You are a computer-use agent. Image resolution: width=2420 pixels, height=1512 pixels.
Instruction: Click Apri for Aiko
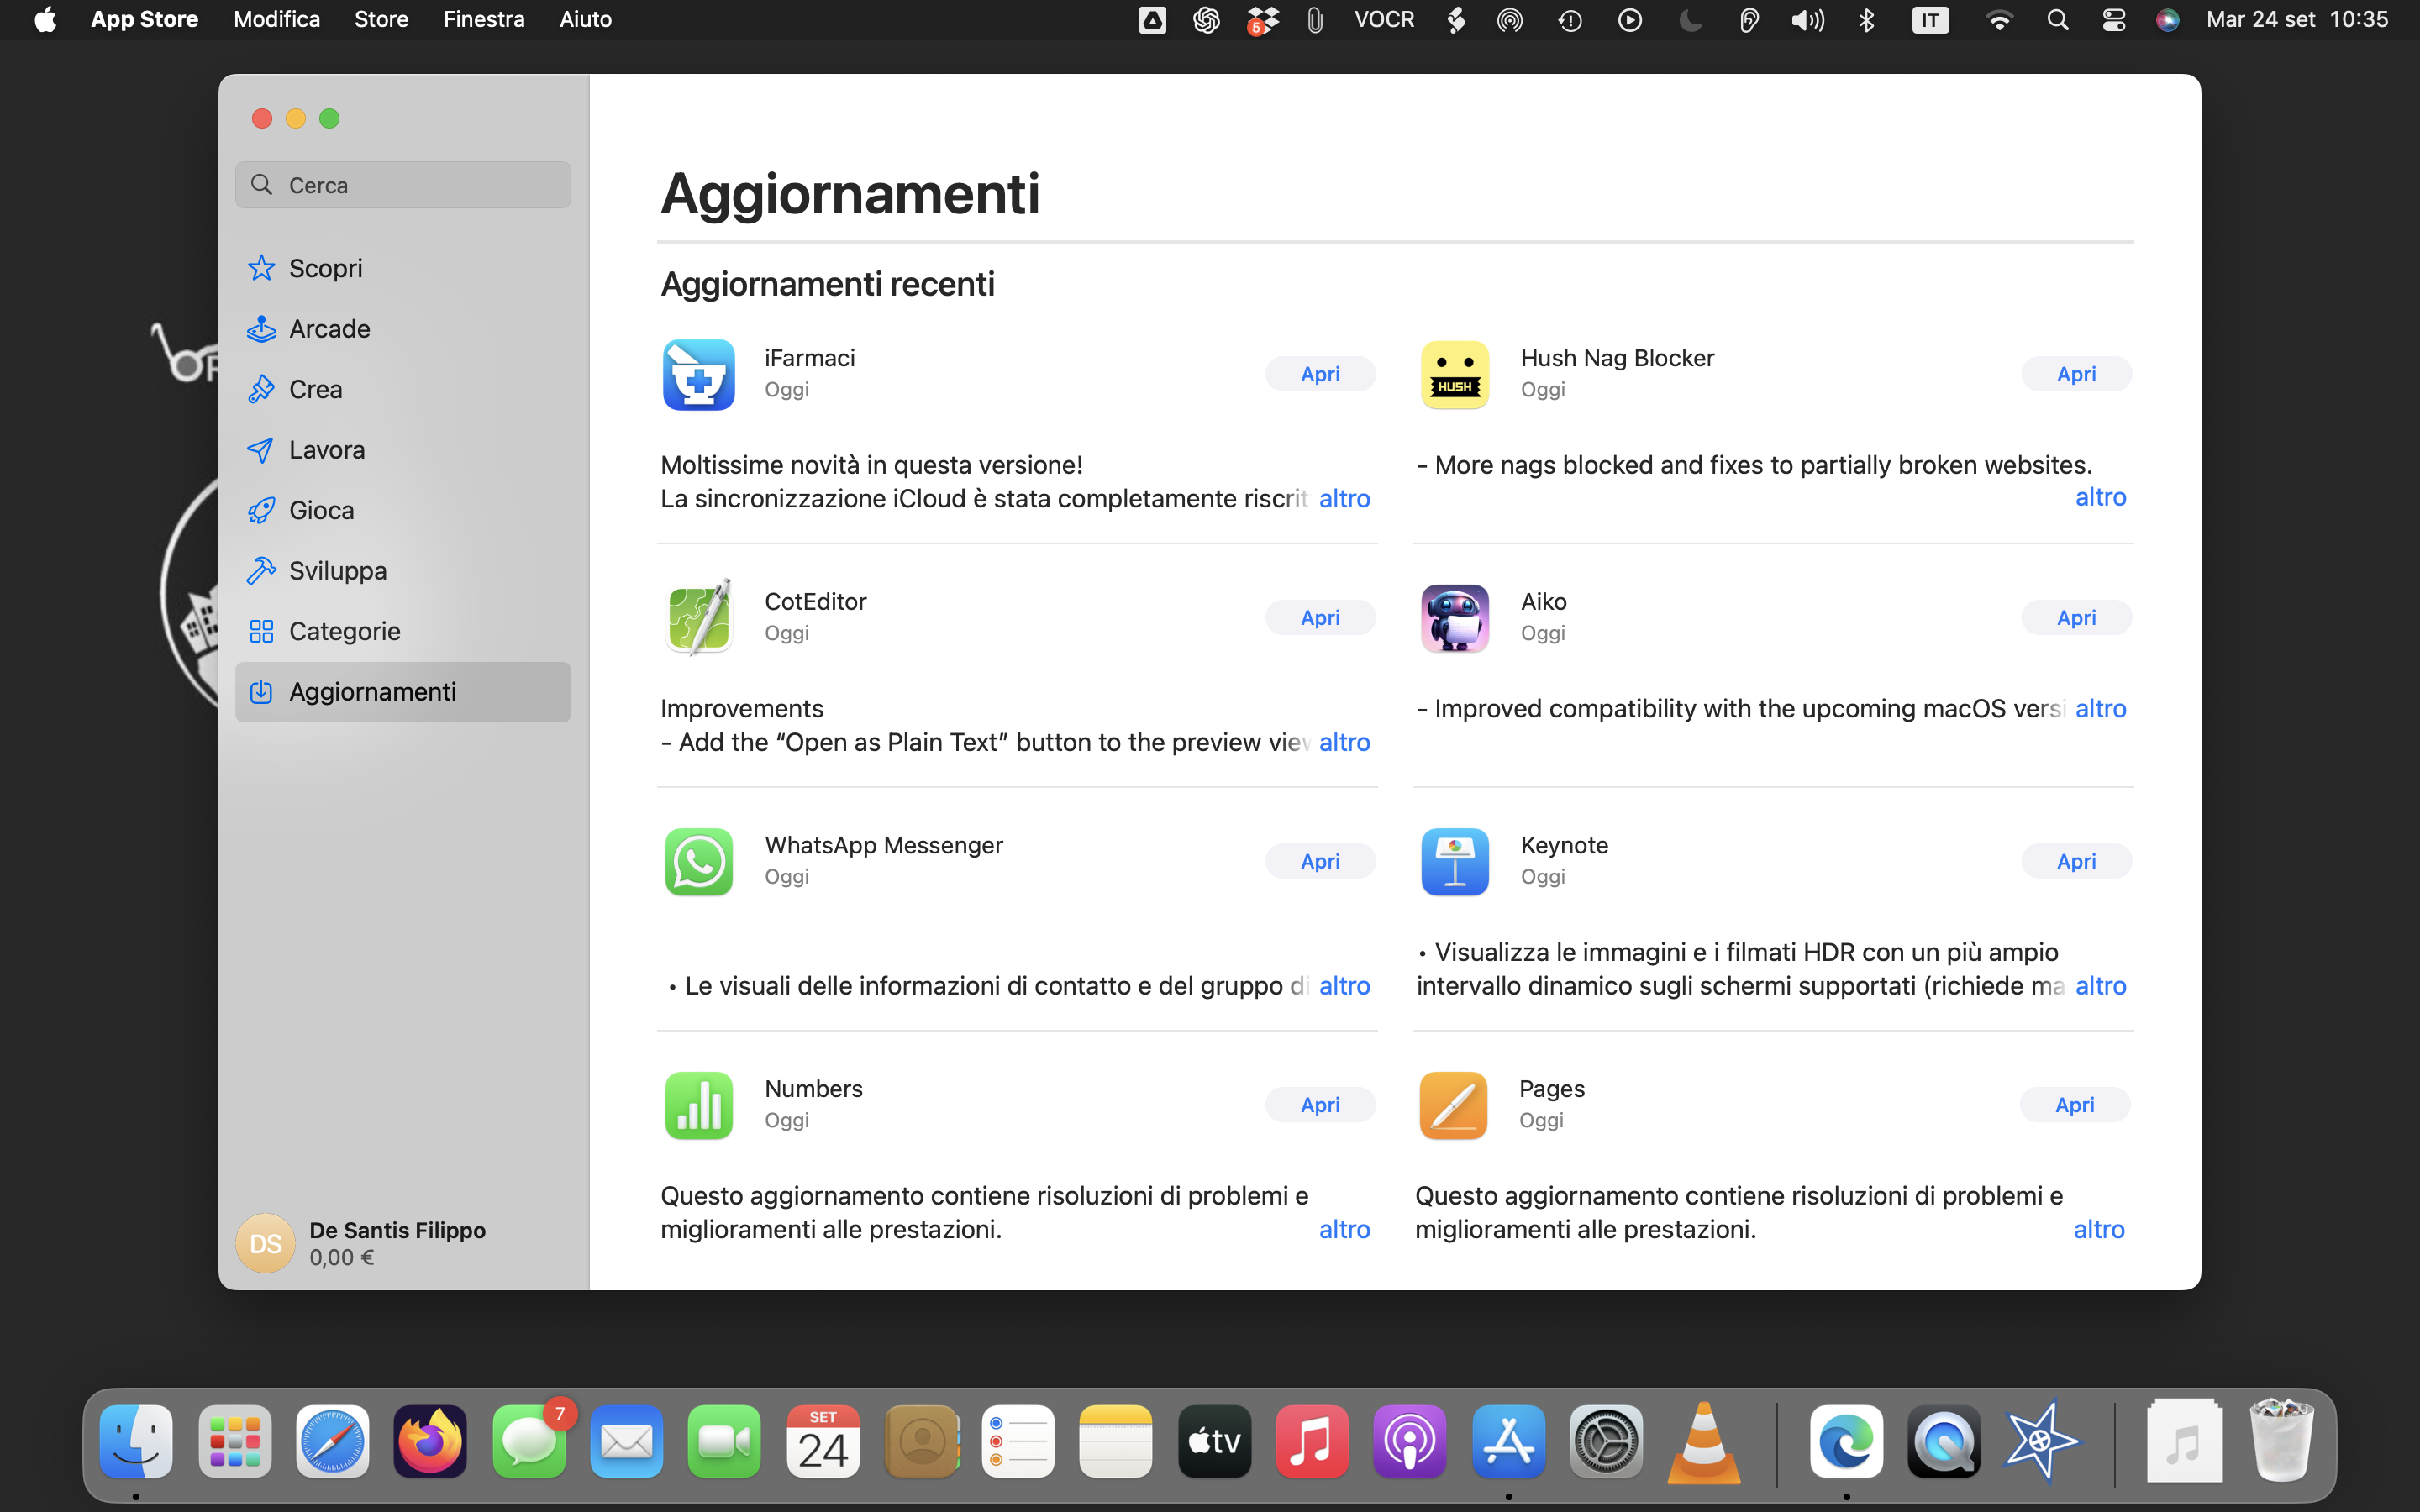(x=2076, y=618)
